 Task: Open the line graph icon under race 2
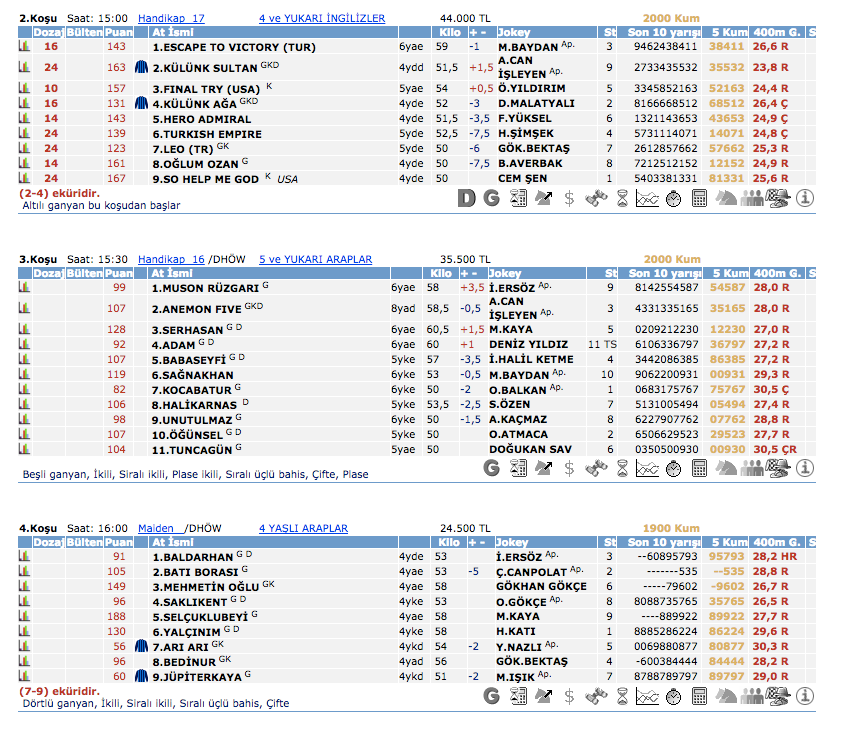[x=647, y=198]
